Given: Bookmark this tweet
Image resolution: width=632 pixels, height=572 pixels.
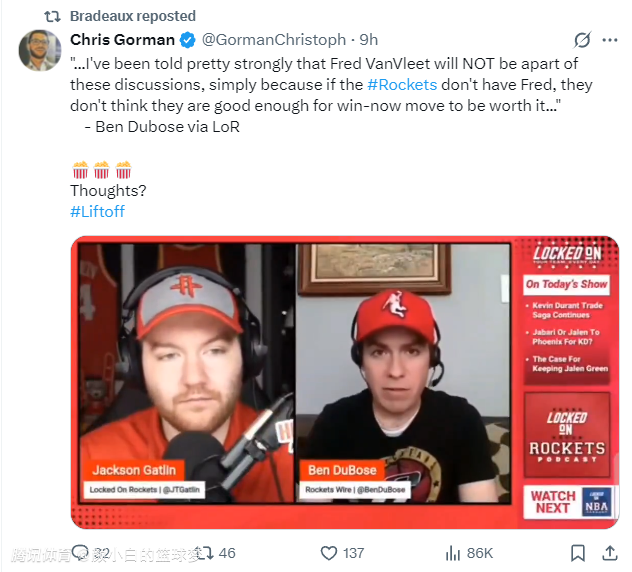Looking at the screenshot, I should pyautogui.click(x=578, y=553).
